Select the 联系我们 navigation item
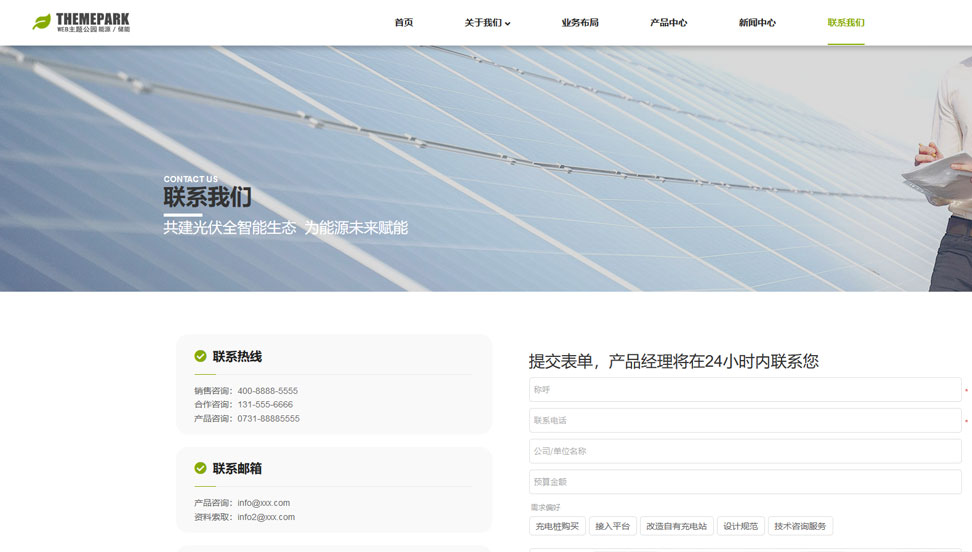 point(846,22)
